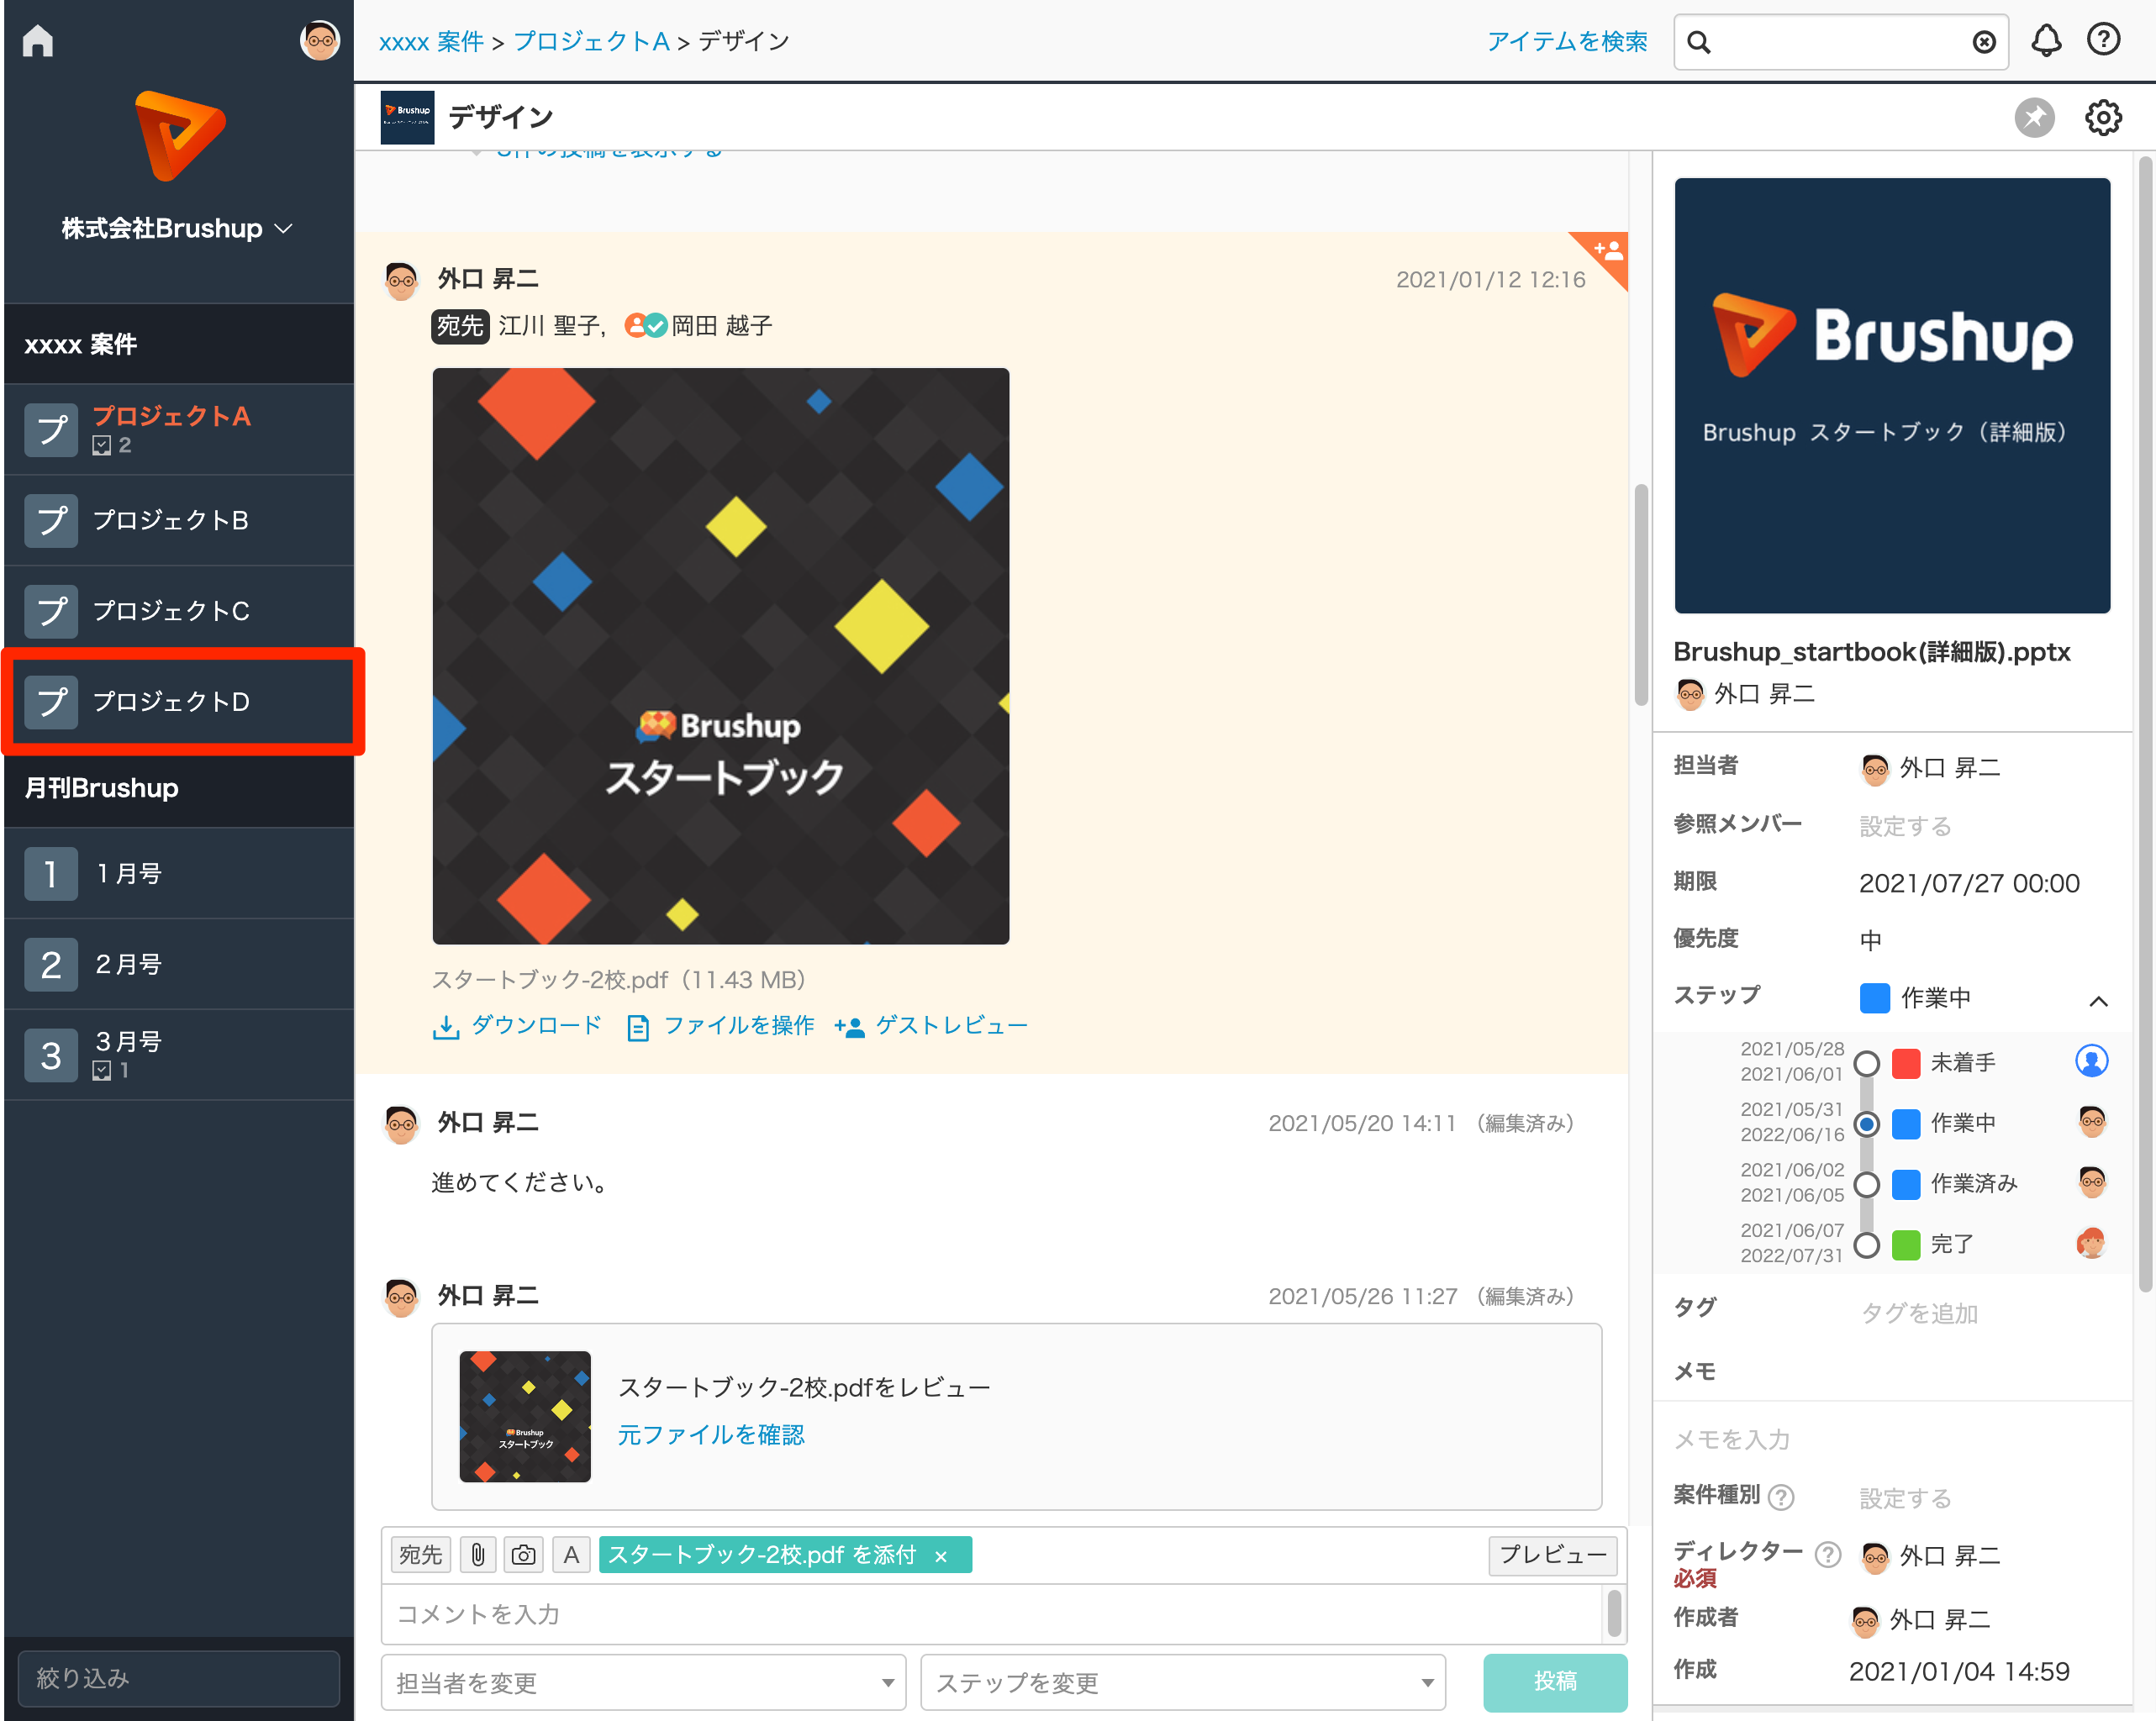Screen dimensions: 2156x1721
Task: Click the 担当者 value 外口 昇二
Action: click(x=1931, y=768)
